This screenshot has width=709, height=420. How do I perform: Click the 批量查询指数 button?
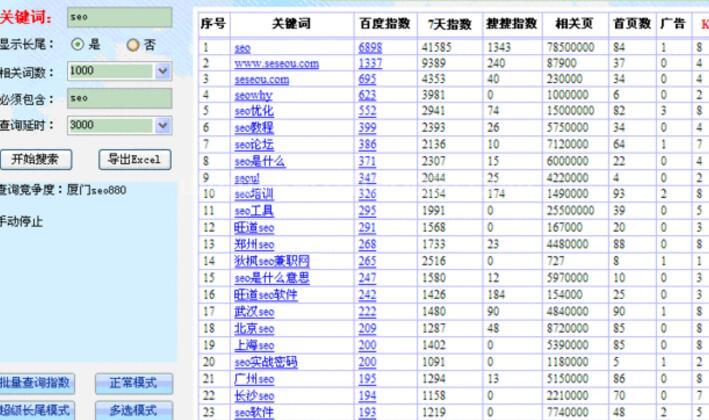coord(37,384)
